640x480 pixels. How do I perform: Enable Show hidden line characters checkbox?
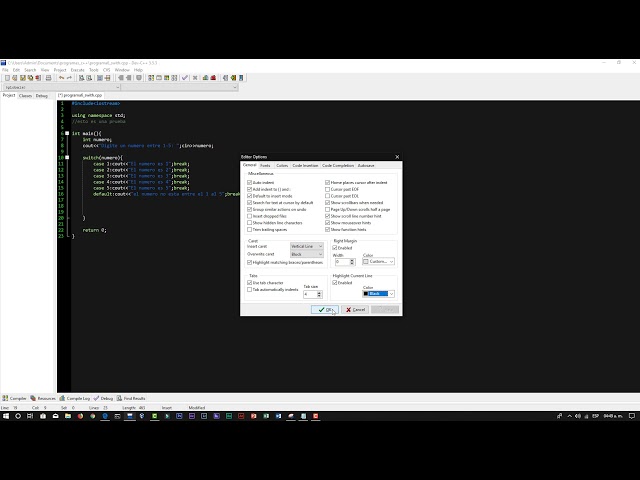coord(249,223)
